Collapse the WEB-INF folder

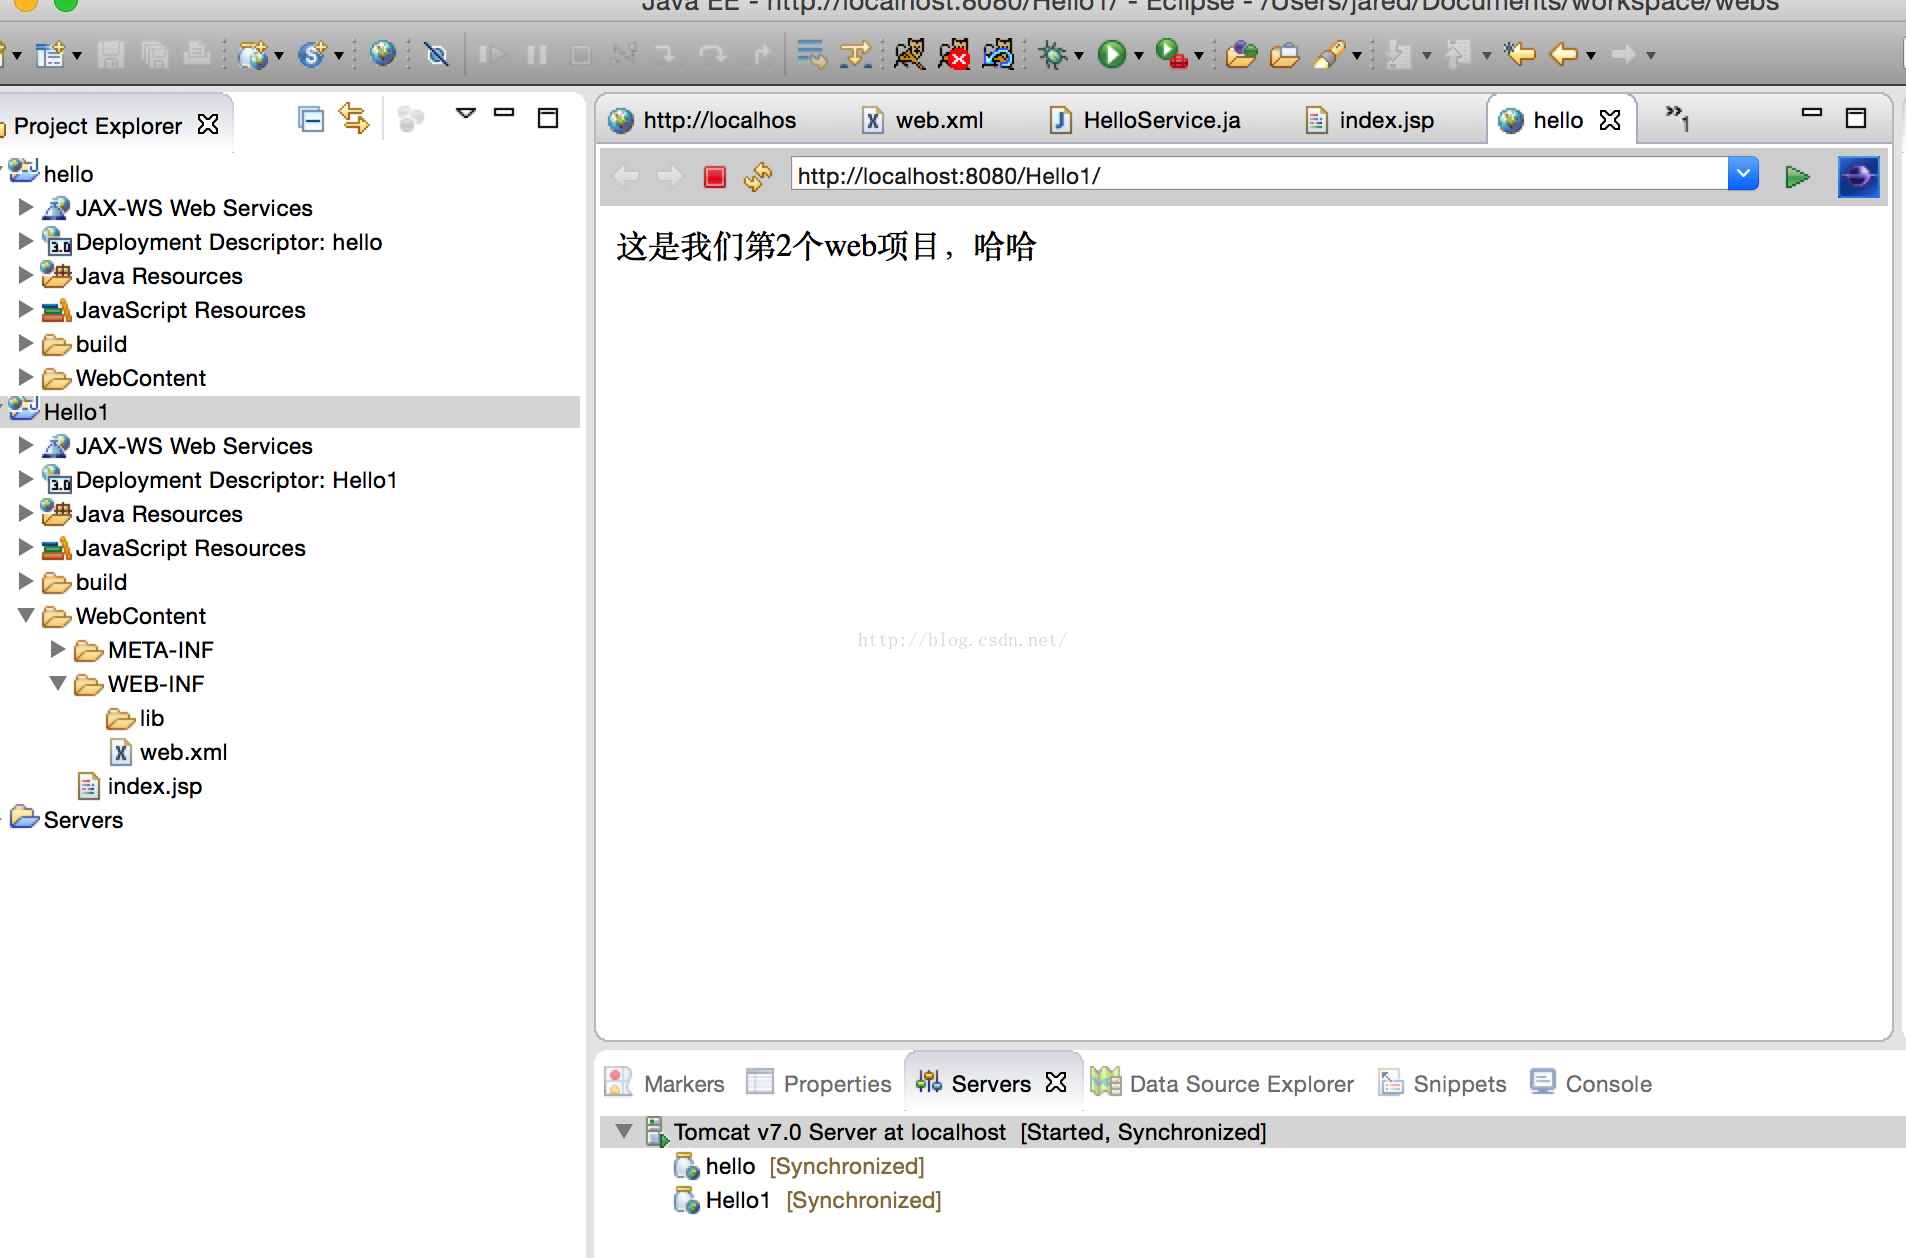58,684
